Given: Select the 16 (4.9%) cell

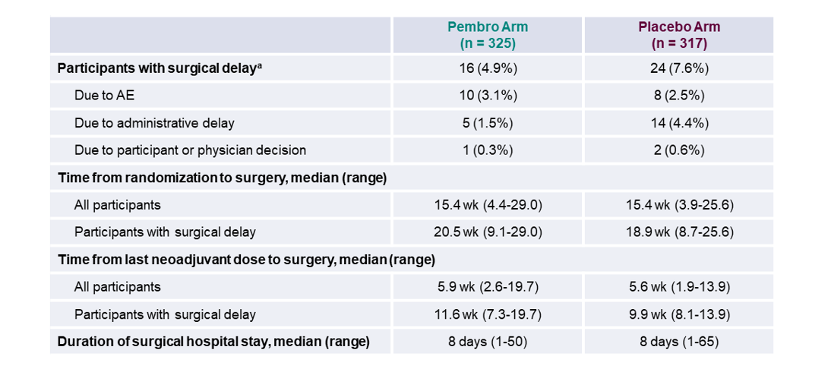Looking at the screenshot, I should [487, 68].
